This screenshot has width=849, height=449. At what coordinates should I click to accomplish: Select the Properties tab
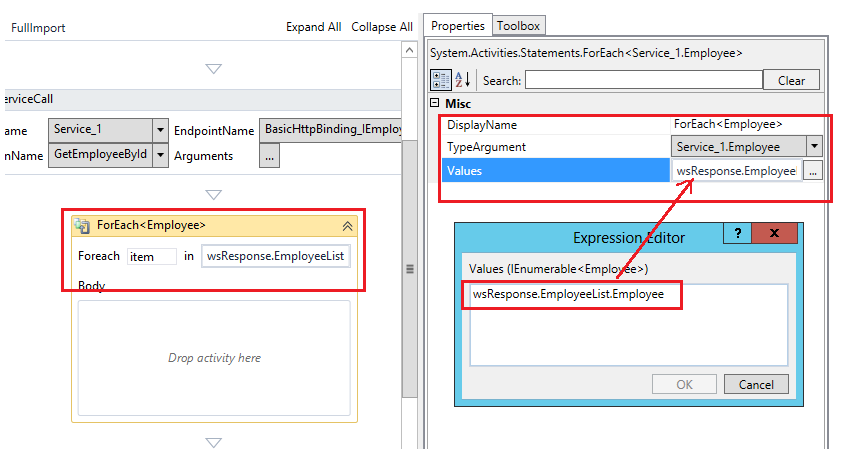(458, 25)
